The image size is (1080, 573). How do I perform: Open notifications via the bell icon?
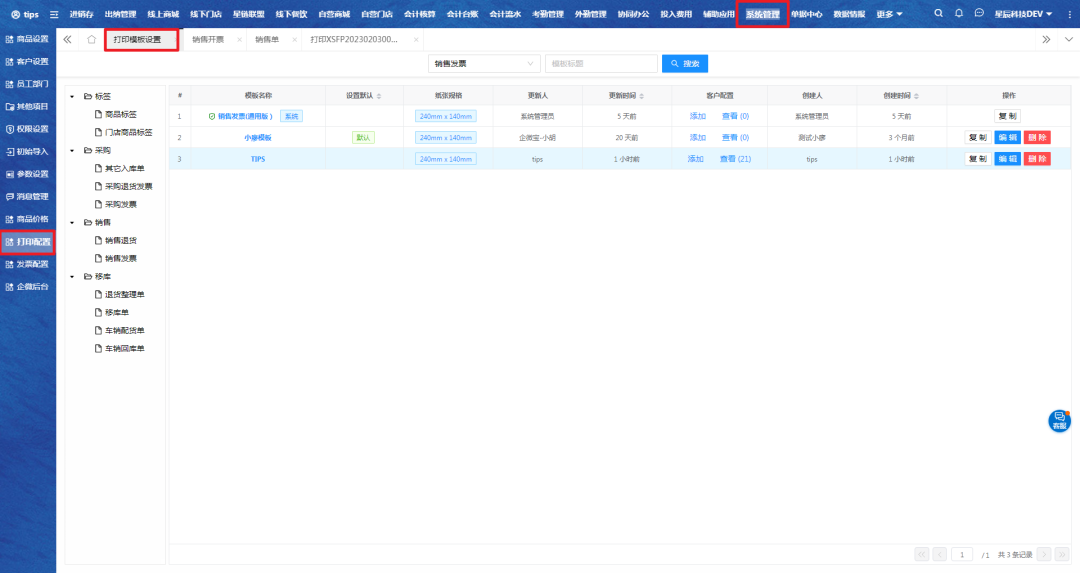pos(959,14)
